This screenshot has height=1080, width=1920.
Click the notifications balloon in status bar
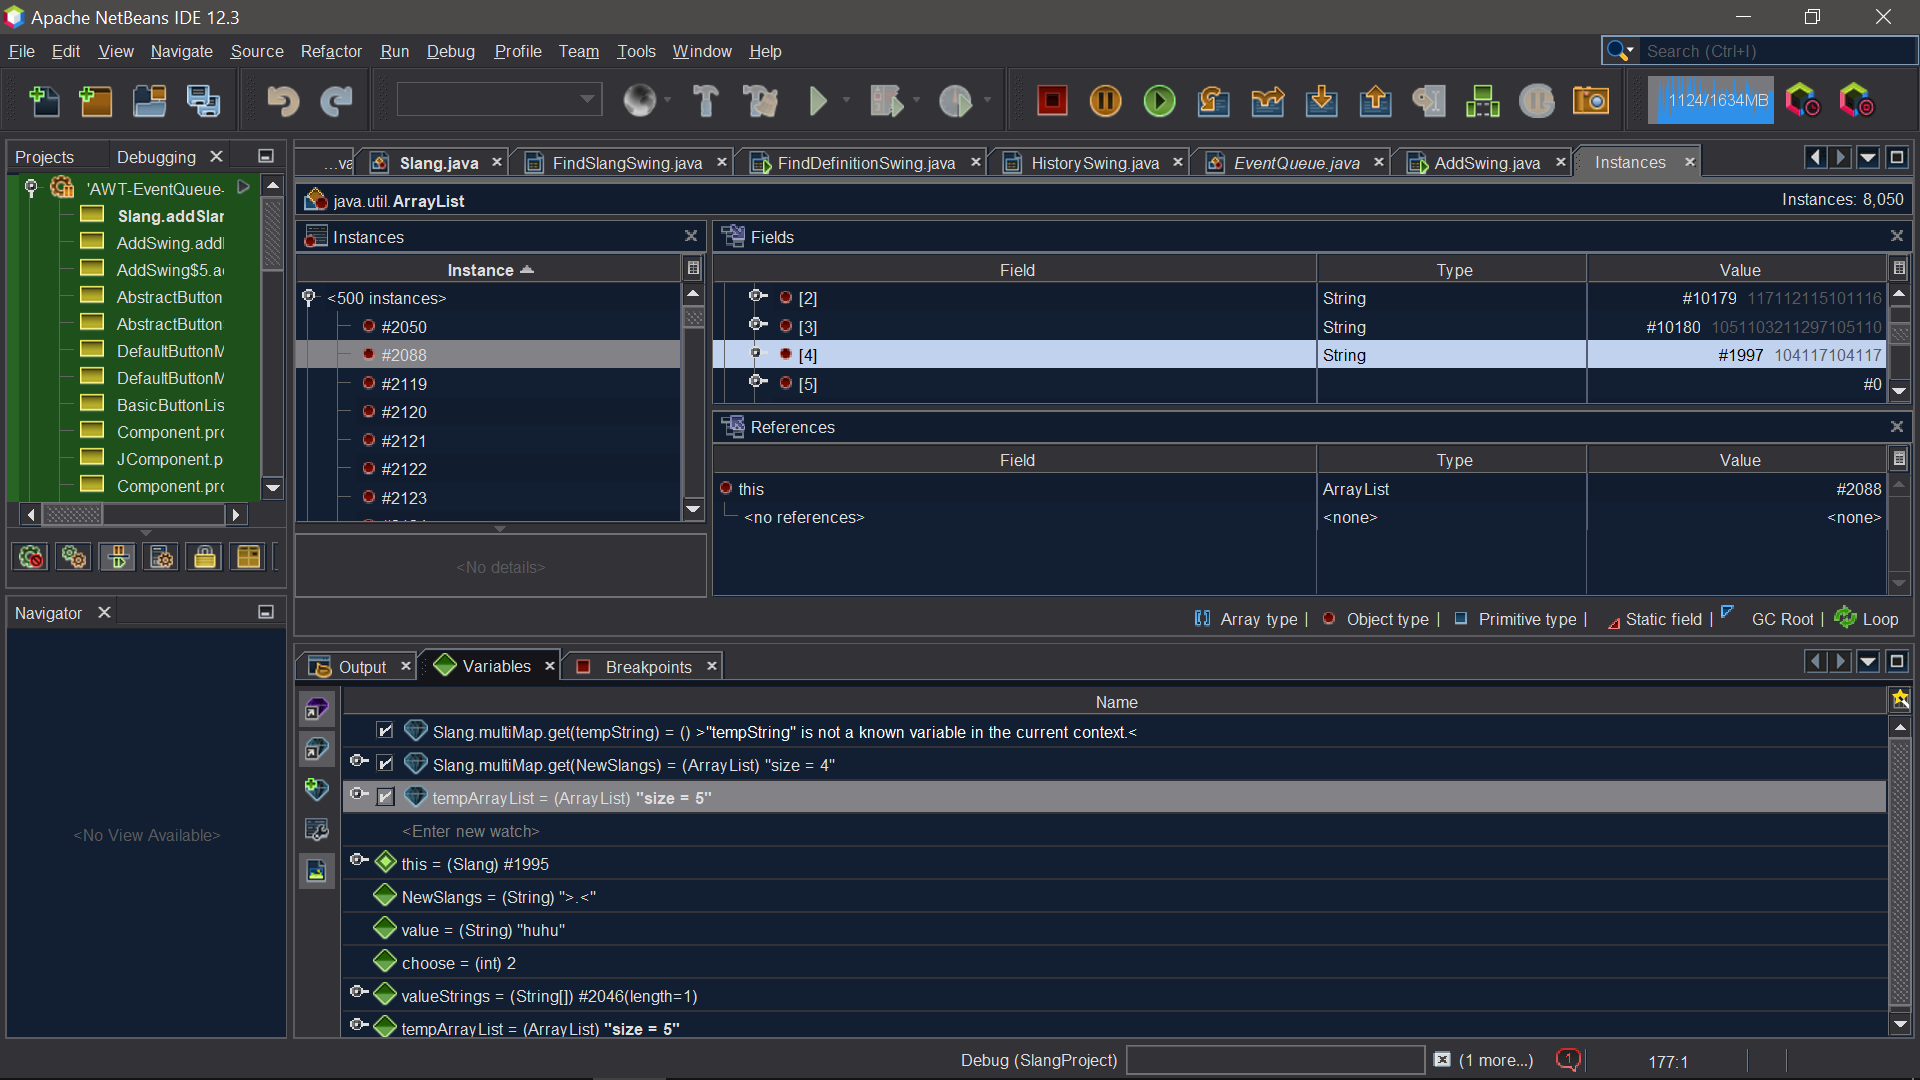[1568, 1059]
